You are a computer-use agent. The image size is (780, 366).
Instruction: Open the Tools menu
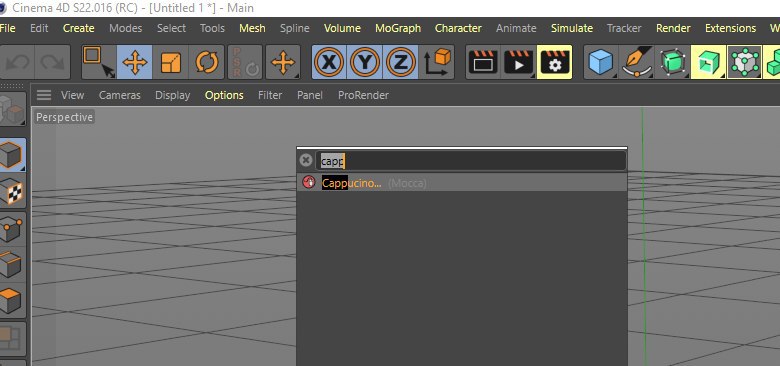212,28
